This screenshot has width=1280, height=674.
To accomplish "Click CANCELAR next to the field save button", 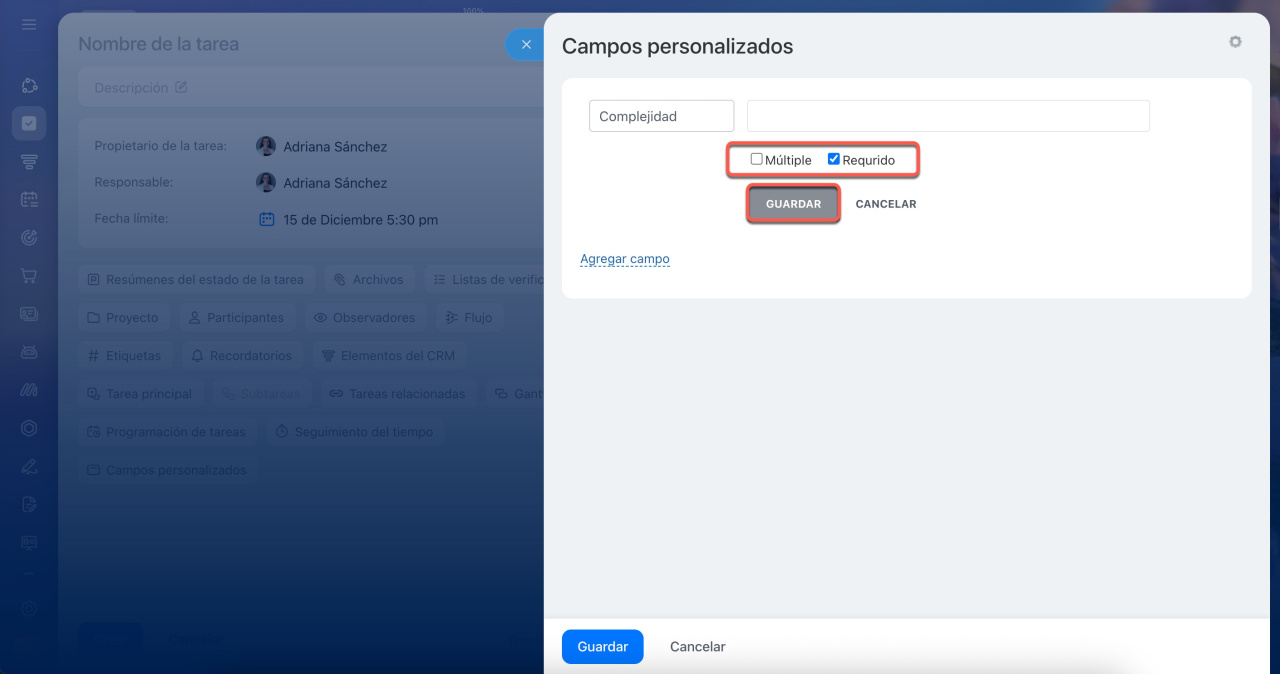I will point(885,204).
